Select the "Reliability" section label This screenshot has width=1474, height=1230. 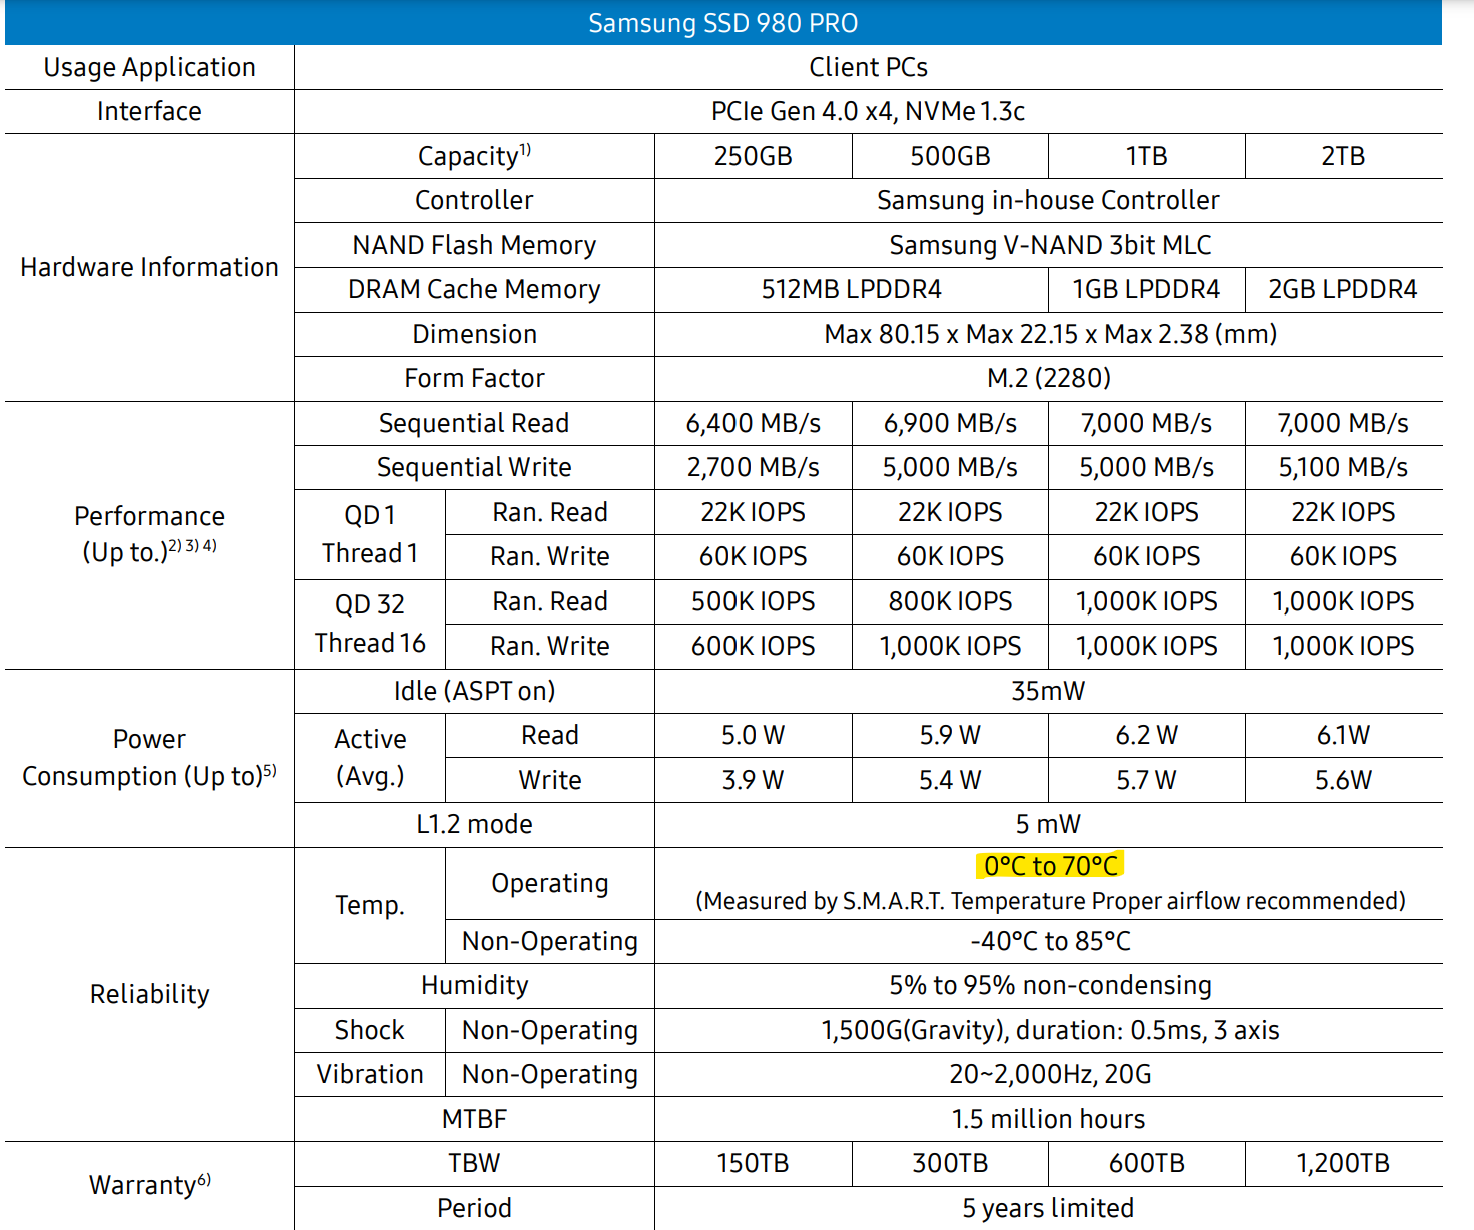(x=150, y=994)
